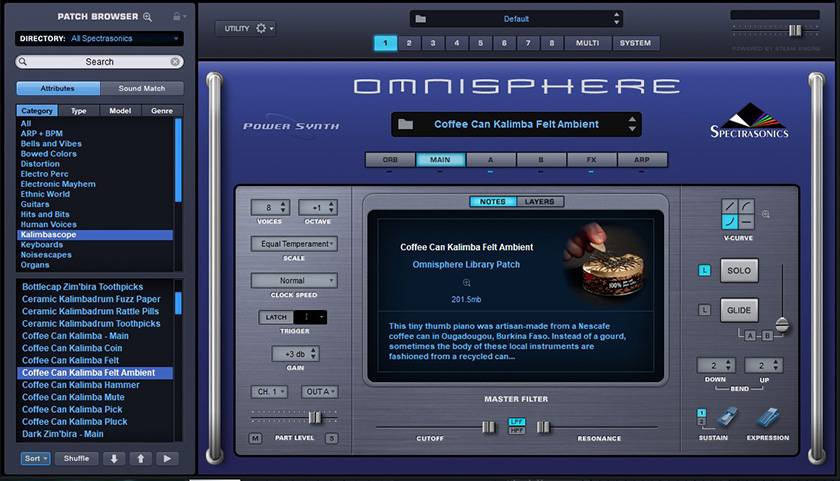Viewport: 840px width, 481px height.
Task: Click the Resonance slider handle
Action: click(x=543, y=427)
